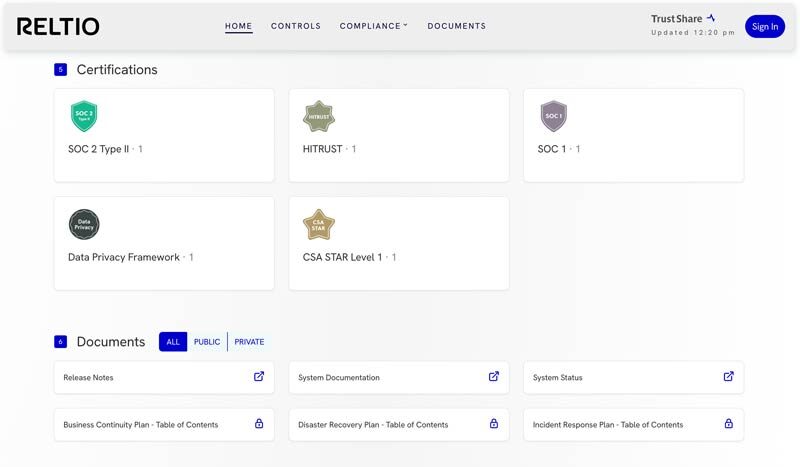The image size is (800, 467).
Task: Open Disaster Recovery Plan - Table of Contents
Action: (398, 425)
